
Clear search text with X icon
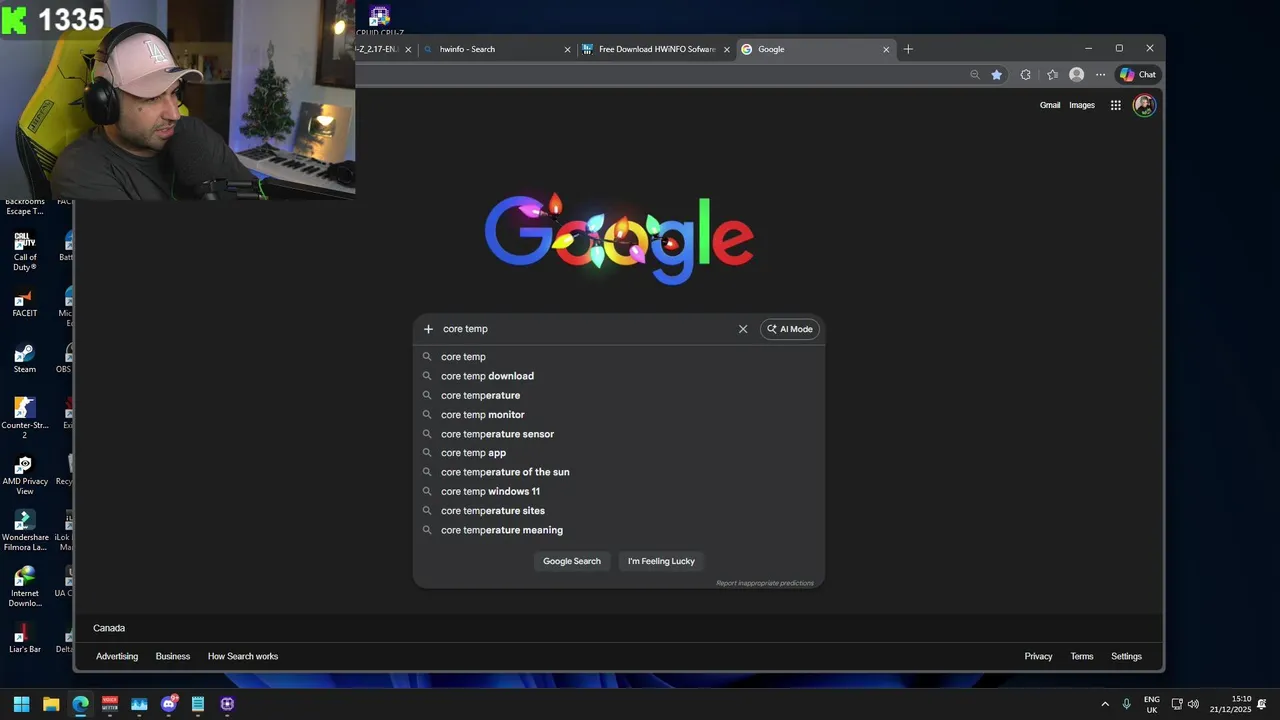pos(743,329)
